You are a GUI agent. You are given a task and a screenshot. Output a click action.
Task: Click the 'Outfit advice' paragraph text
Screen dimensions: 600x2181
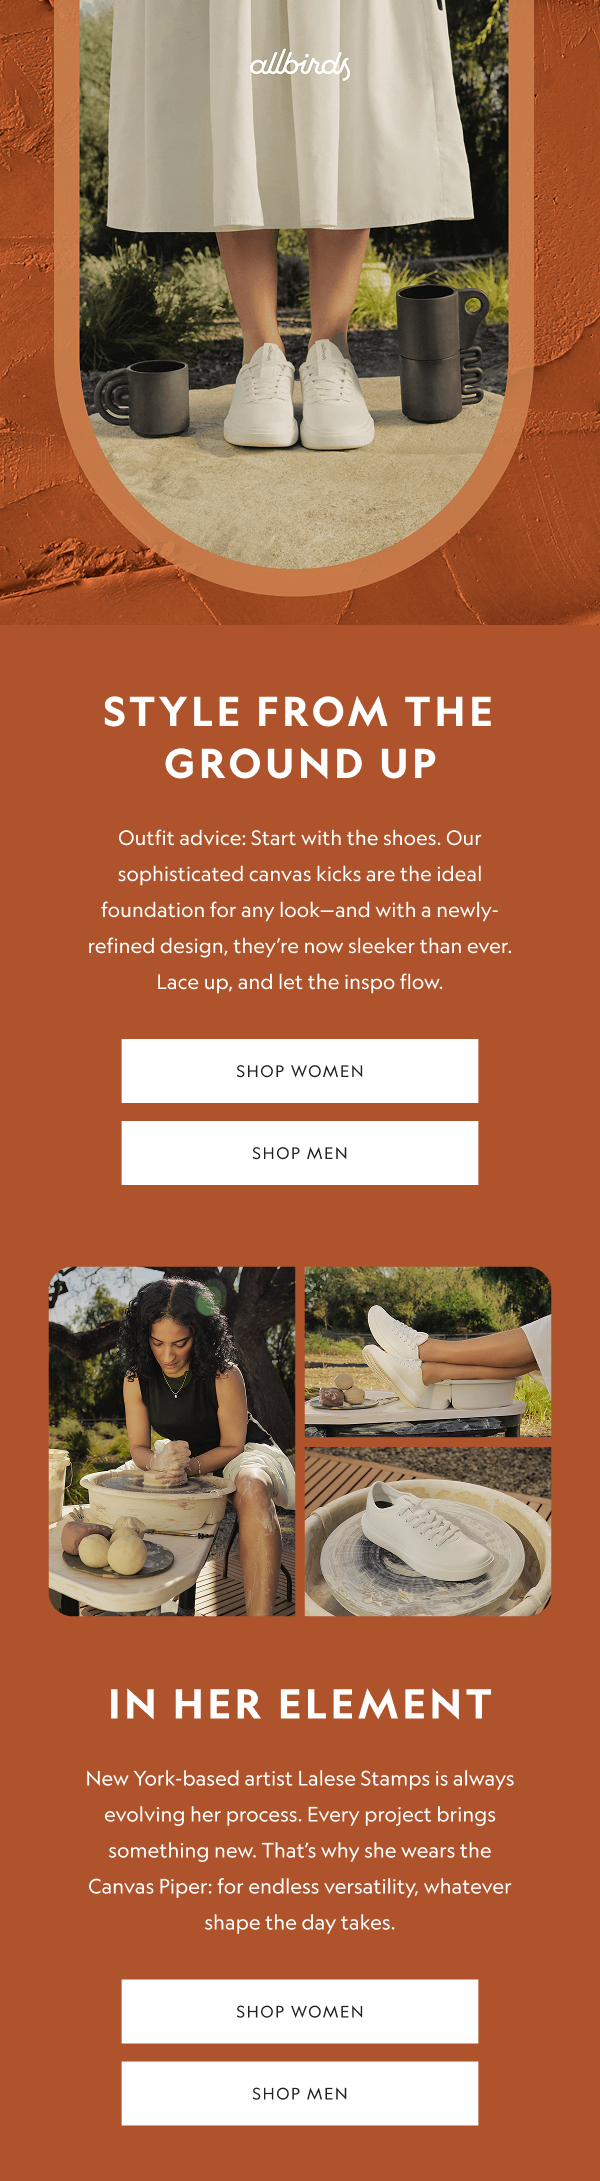pos(300,910)
